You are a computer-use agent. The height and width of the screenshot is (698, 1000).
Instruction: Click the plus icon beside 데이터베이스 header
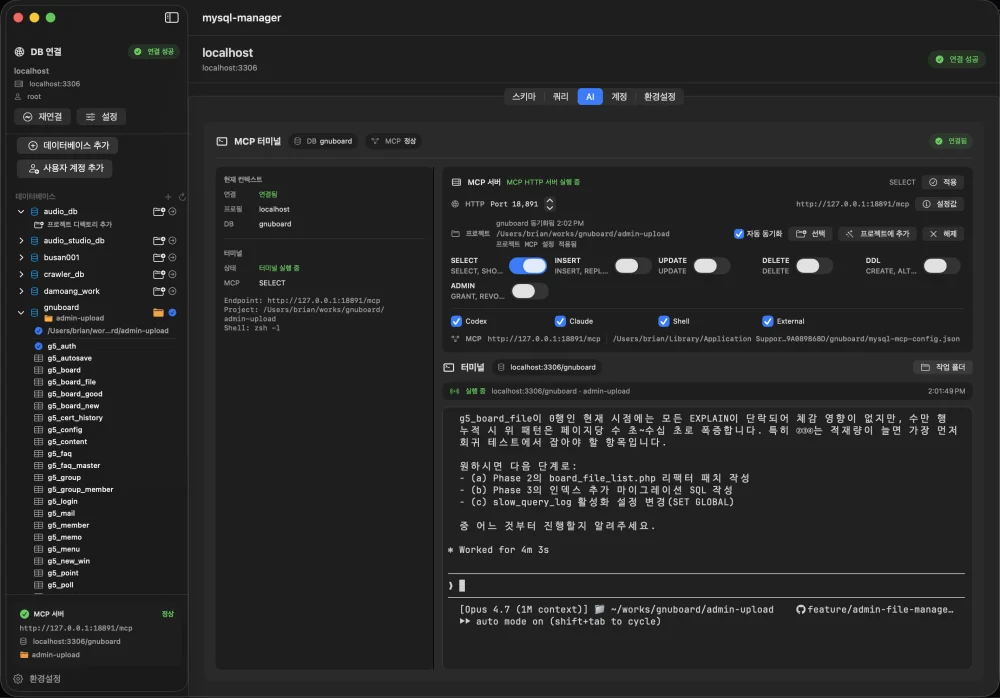pos(168,197)
